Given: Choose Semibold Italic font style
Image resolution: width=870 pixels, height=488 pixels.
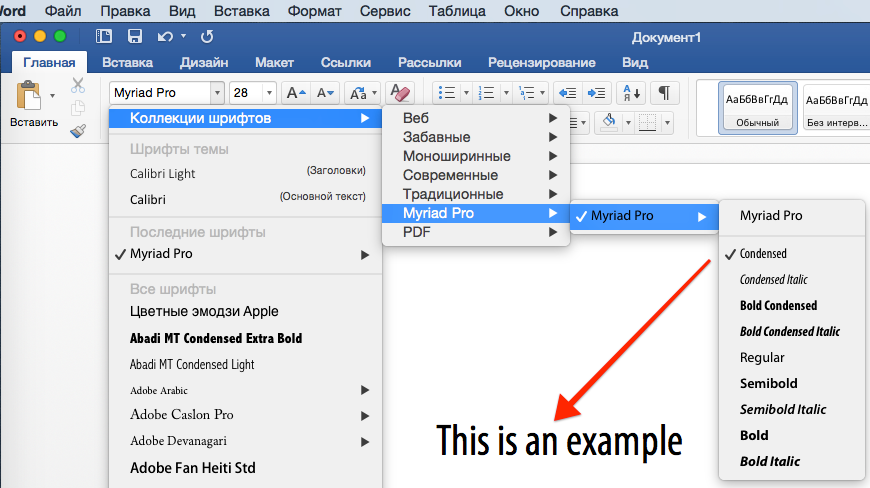Looking at the screenshot, I should pyautogui.click(x=792, y=409).
